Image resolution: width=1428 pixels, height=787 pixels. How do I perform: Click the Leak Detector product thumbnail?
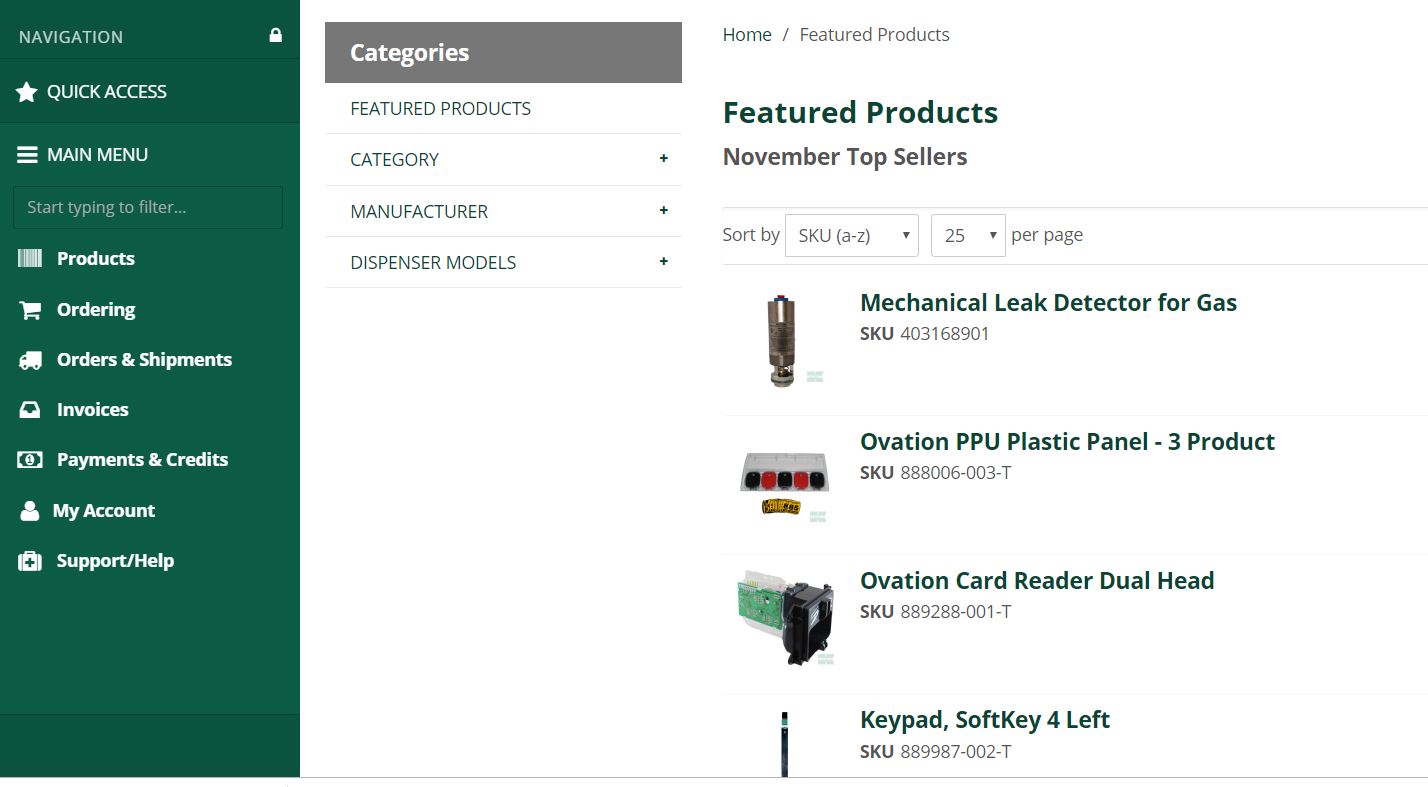click(x=785, y=341)
